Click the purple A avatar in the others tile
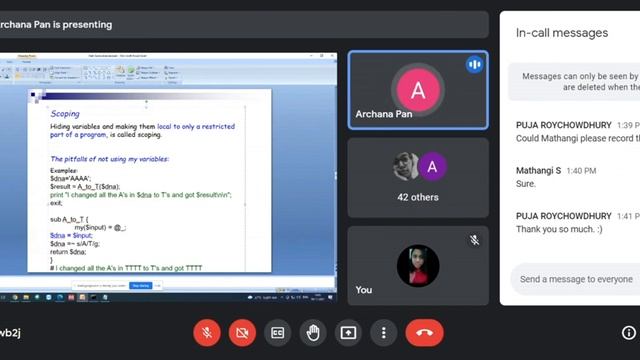The width and height of the screenshot is (640, 360). point(432,166)
